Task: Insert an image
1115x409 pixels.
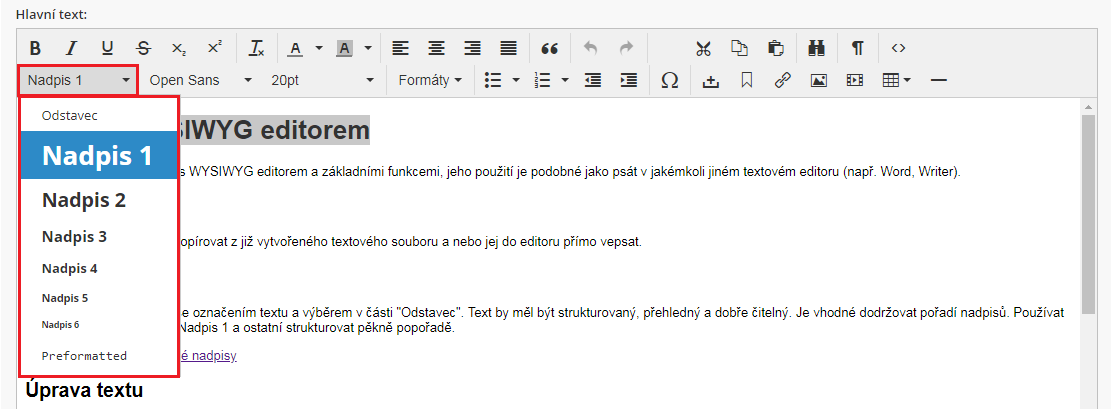Action: pos(818,80)
